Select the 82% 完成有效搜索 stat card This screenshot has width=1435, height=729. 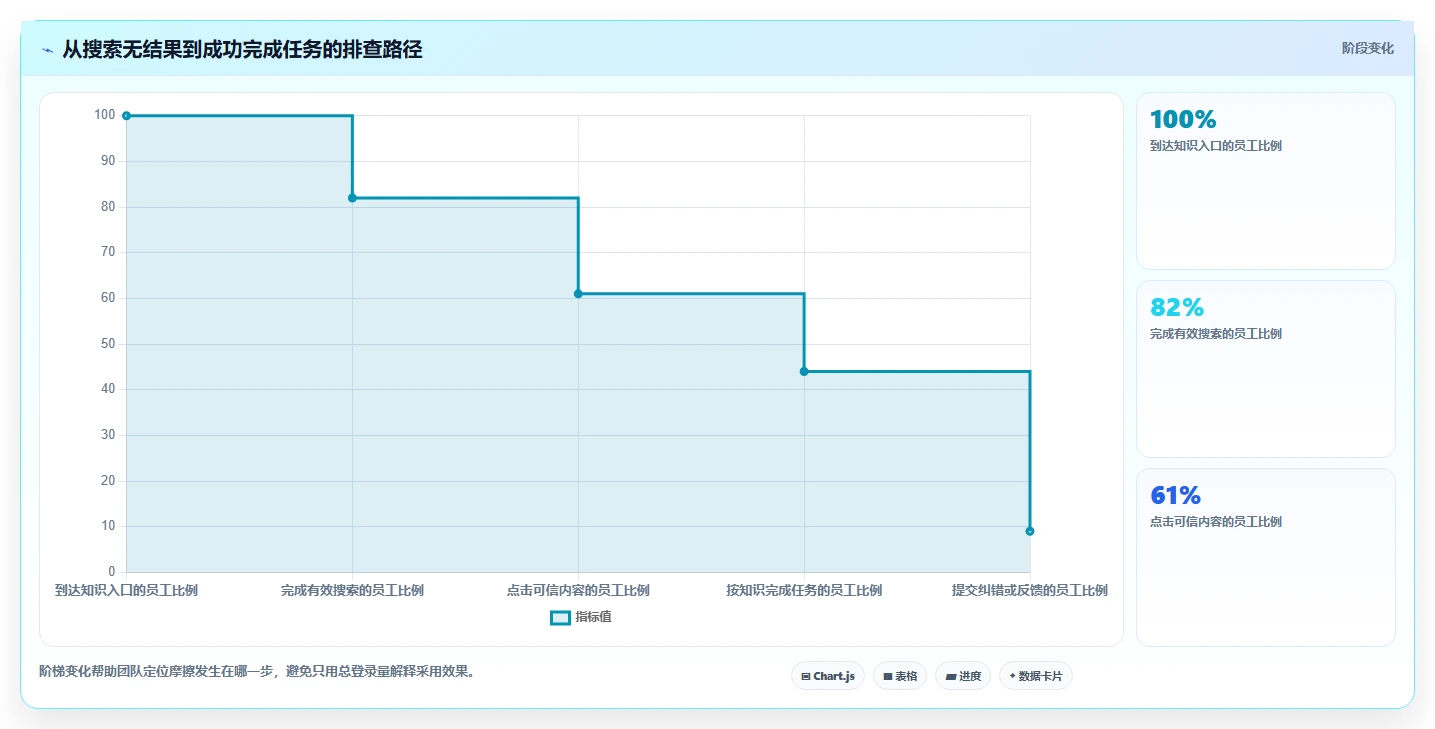(1265, 369)
